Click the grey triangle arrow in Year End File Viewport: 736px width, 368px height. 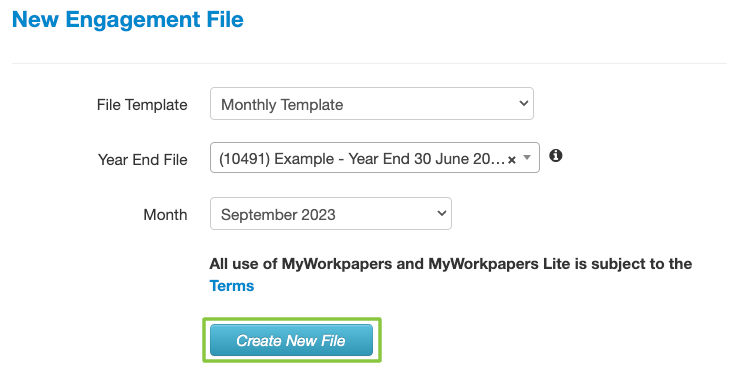[527, 158]
